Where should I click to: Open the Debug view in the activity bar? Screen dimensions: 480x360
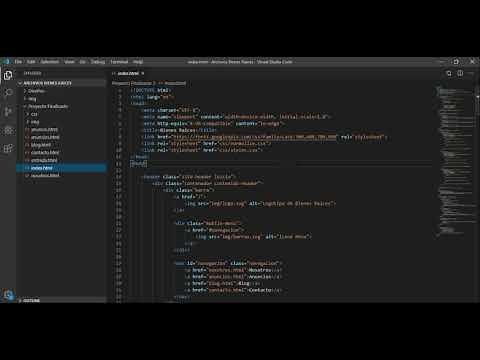8,130
